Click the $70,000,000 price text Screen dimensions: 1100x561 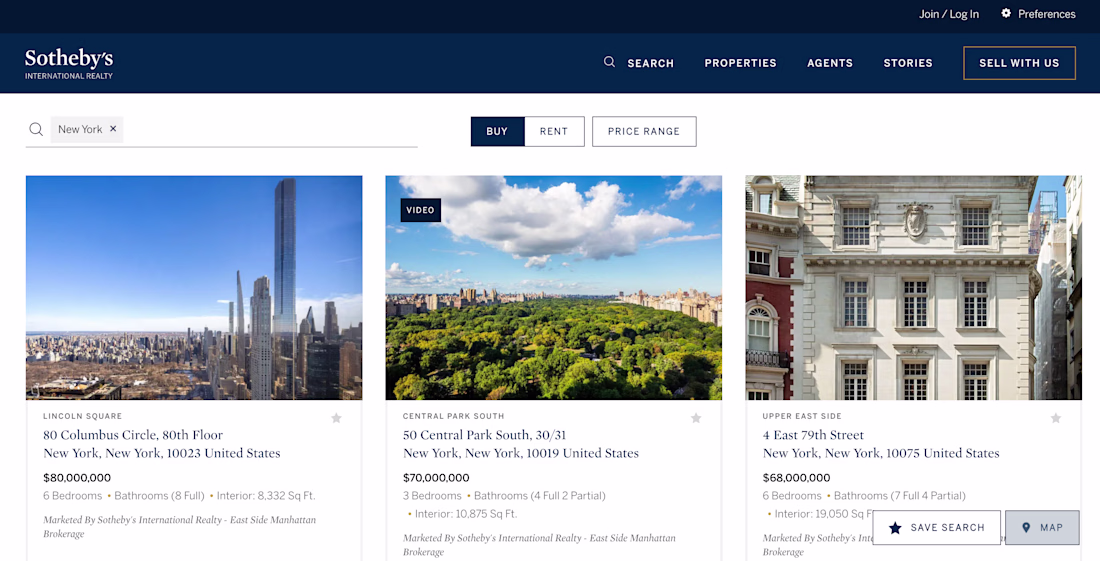[436, 478]
